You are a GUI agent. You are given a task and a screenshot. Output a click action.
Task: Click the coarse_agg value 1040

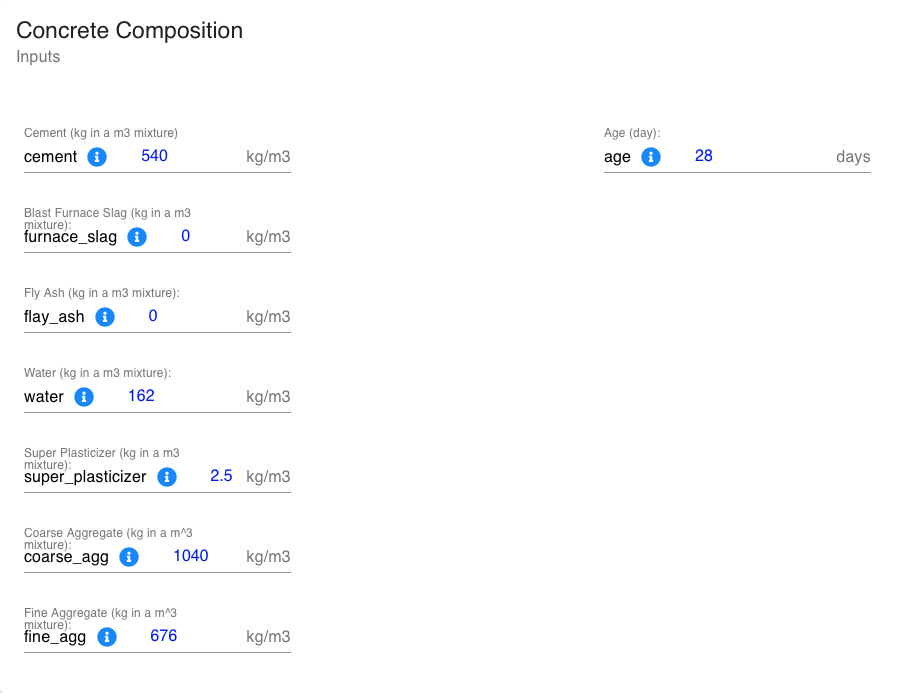191,556
